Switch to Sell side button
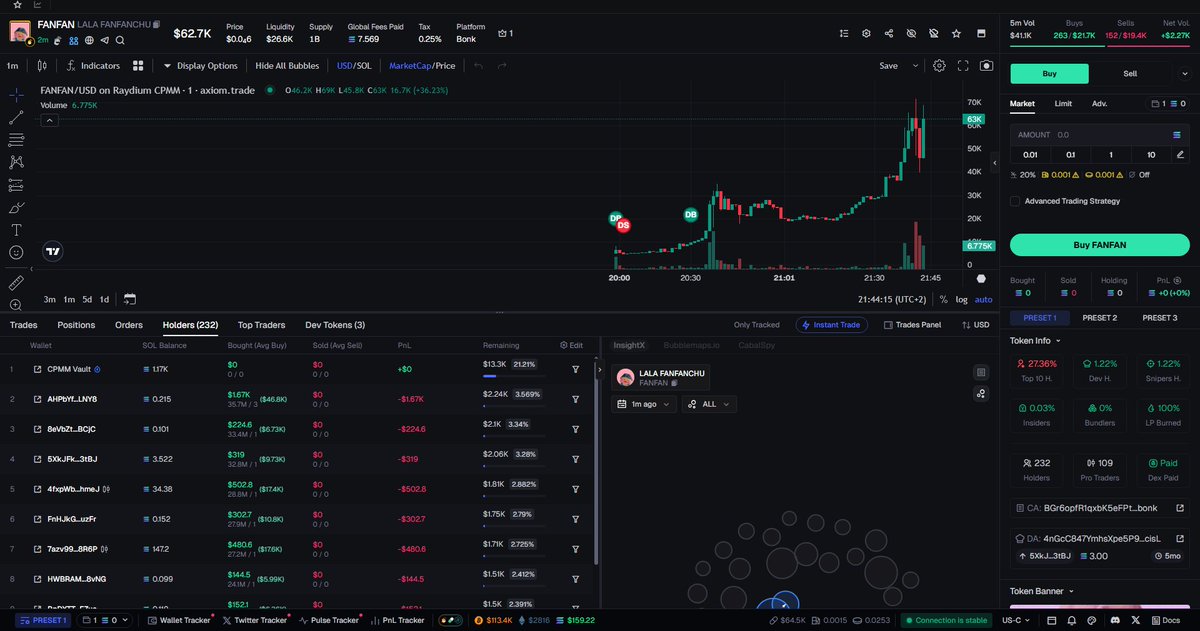1200x631 pixels. click(x=1130, y=73)
